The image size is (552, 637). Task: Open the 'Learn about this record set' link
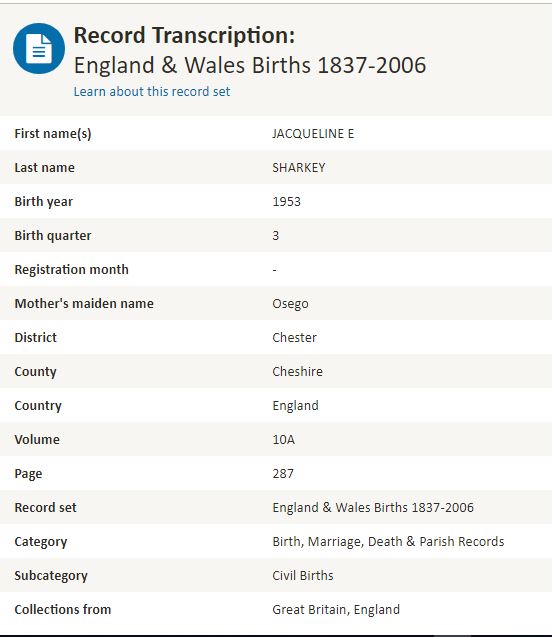pyautogui.click(x=152, y=91)
